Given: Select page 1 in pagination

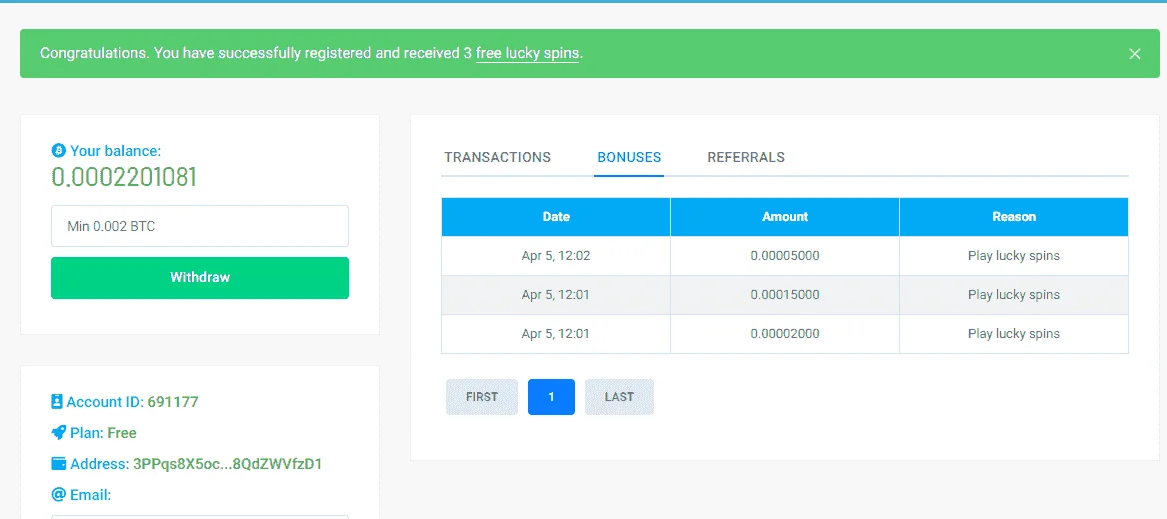Looking at the screenshot, I should pos(551,397).
